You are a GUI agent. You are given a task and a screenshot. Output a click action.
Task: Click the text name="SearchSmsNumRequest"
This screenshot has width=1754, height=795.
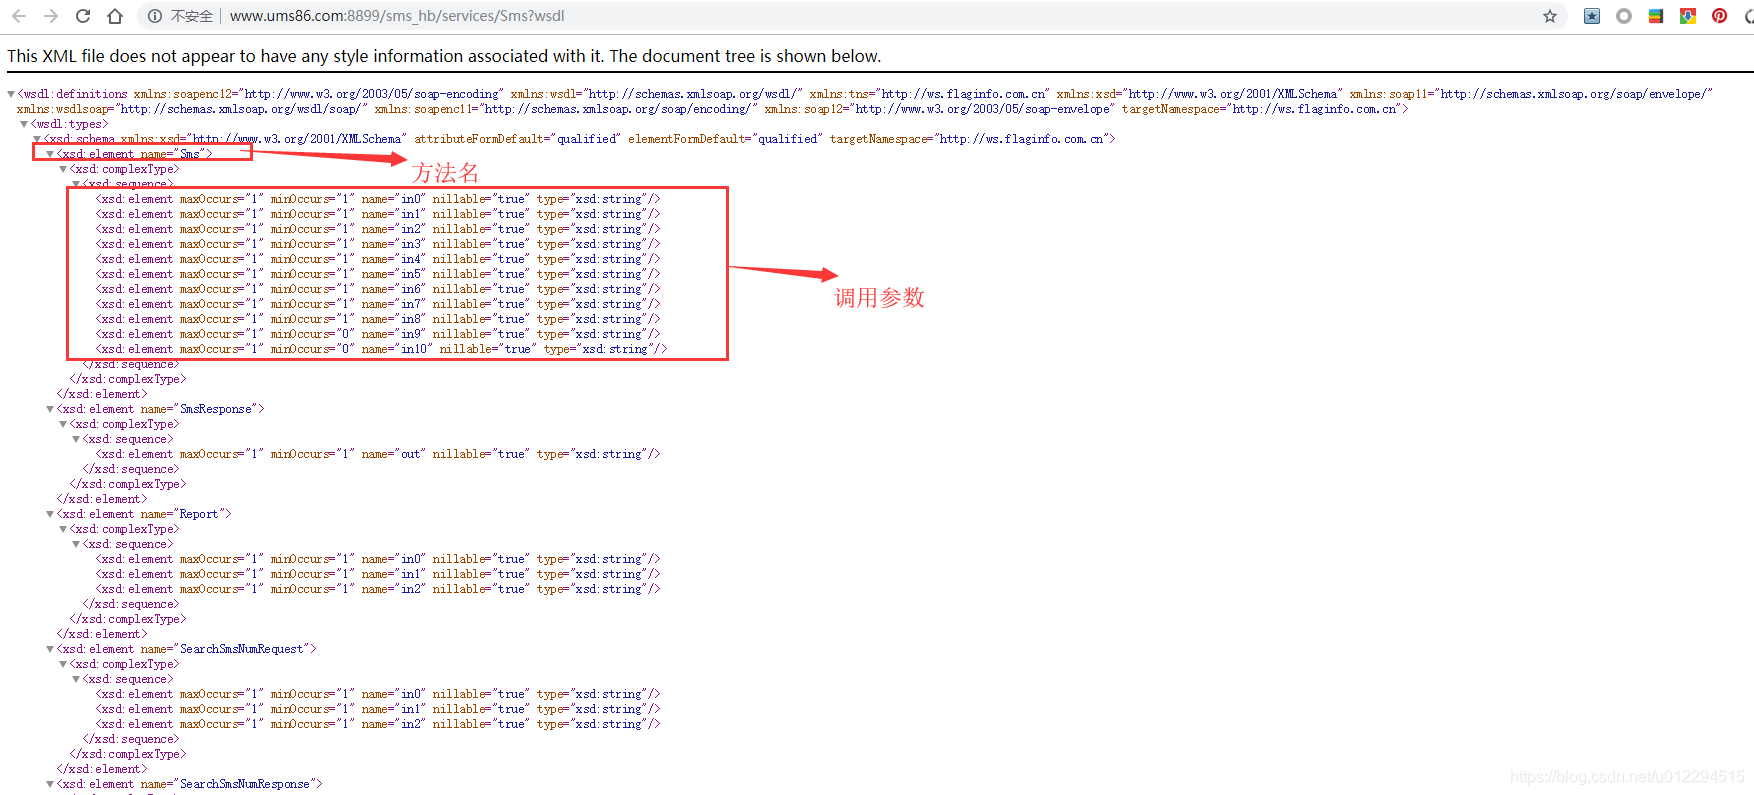[x=225, y=649]
